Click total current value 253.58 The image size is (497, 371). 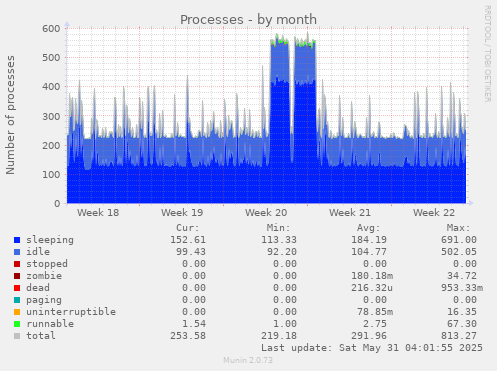click(188, 336)
